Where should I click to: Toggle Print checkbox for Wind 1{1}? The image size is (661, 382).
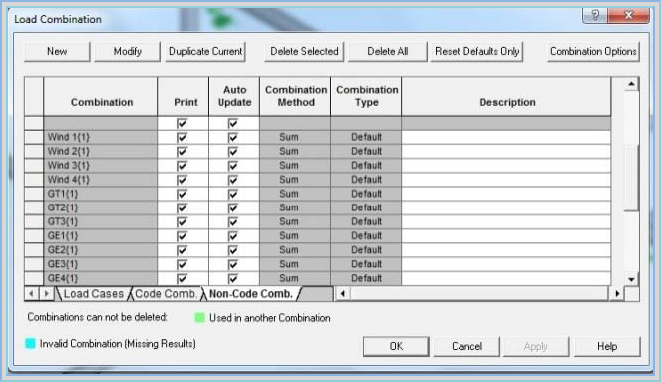click(182, 137)
